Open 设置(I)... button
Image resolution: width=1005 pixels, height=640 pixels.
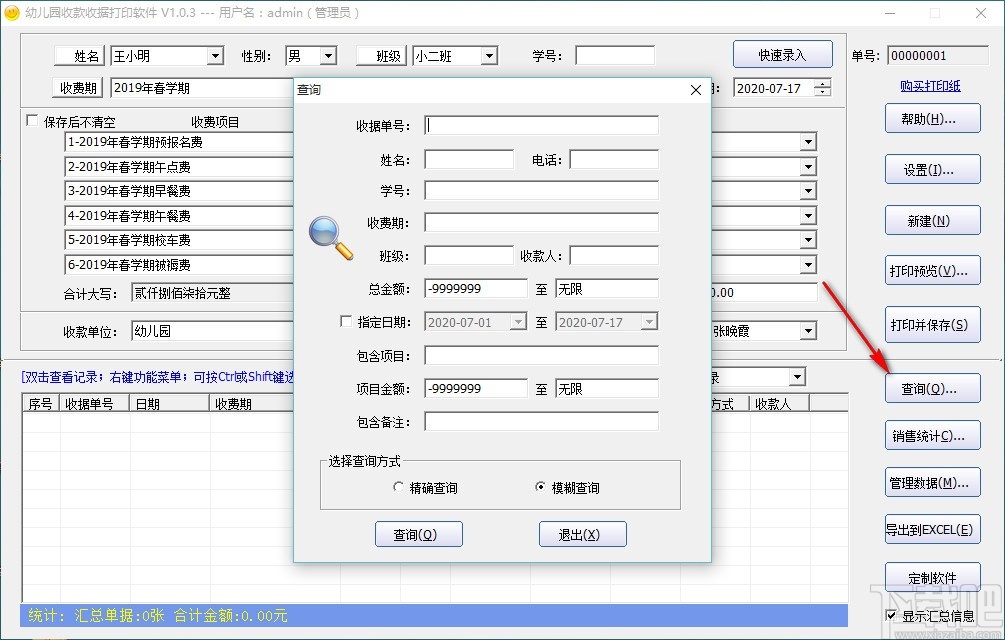click(x=933, y=170)
